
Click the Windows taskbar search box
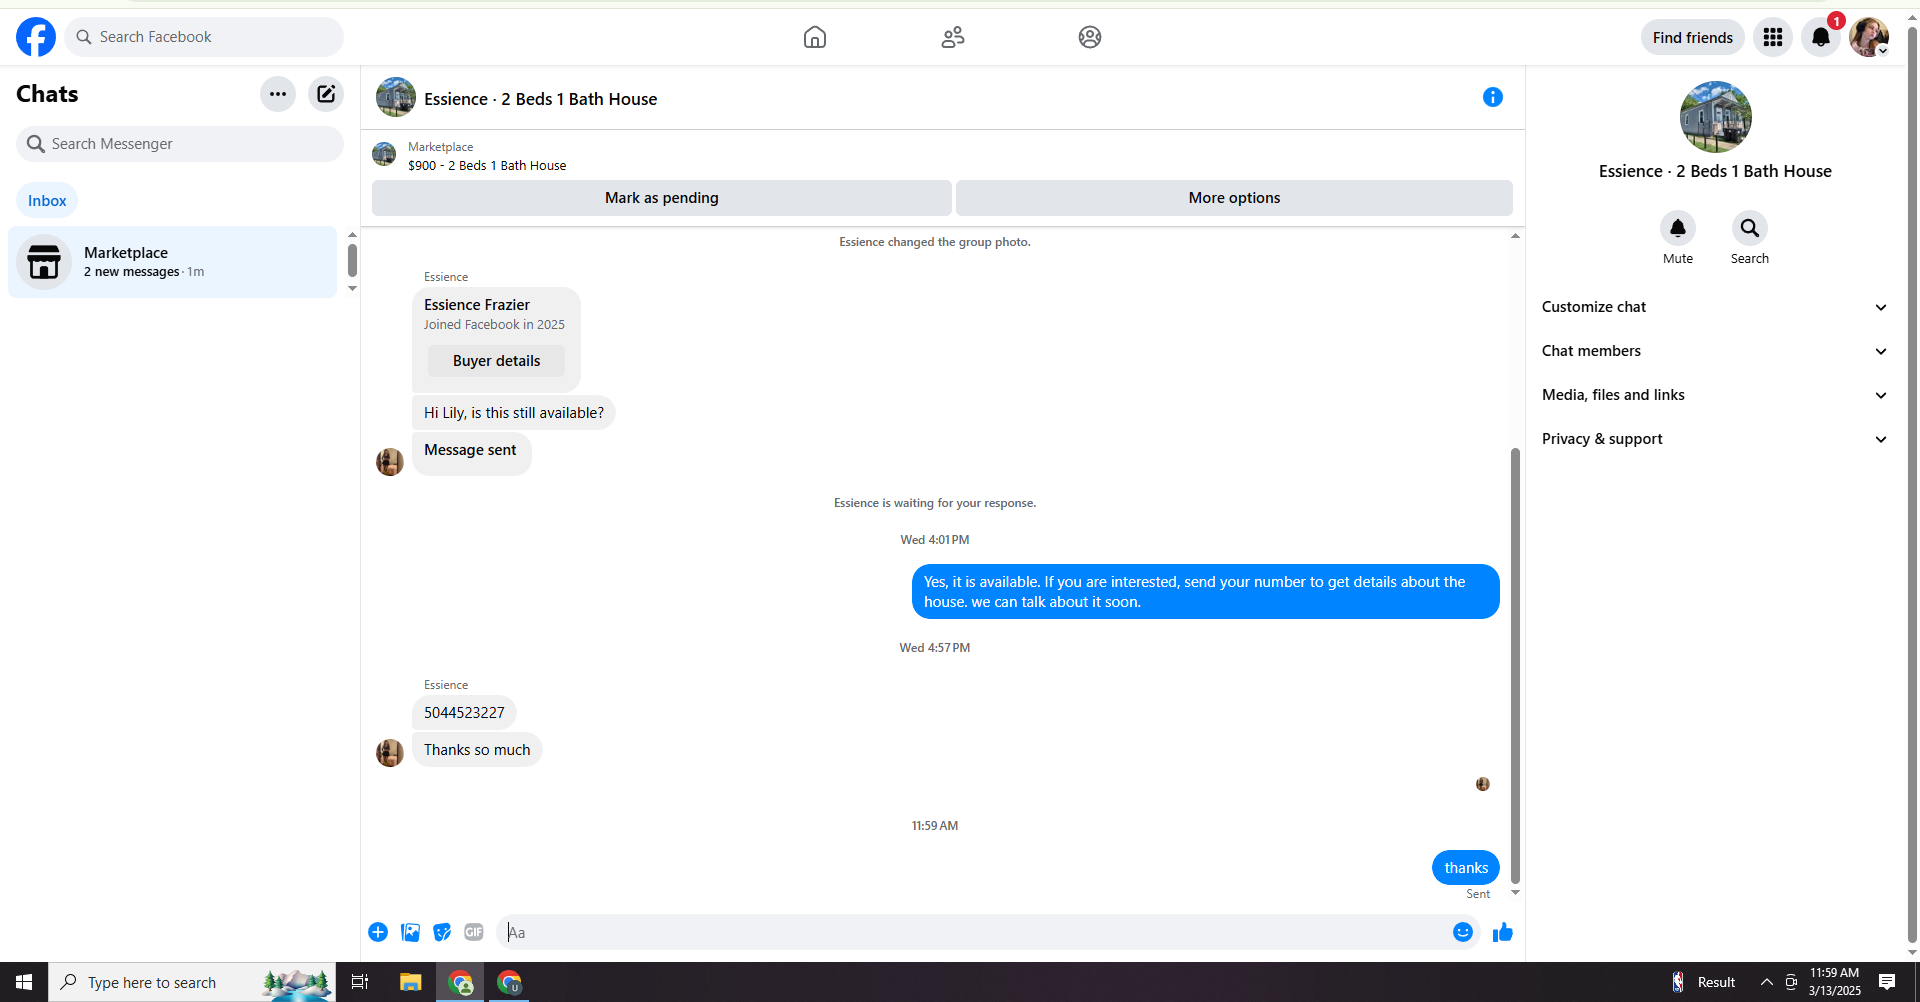click(192, 982)
